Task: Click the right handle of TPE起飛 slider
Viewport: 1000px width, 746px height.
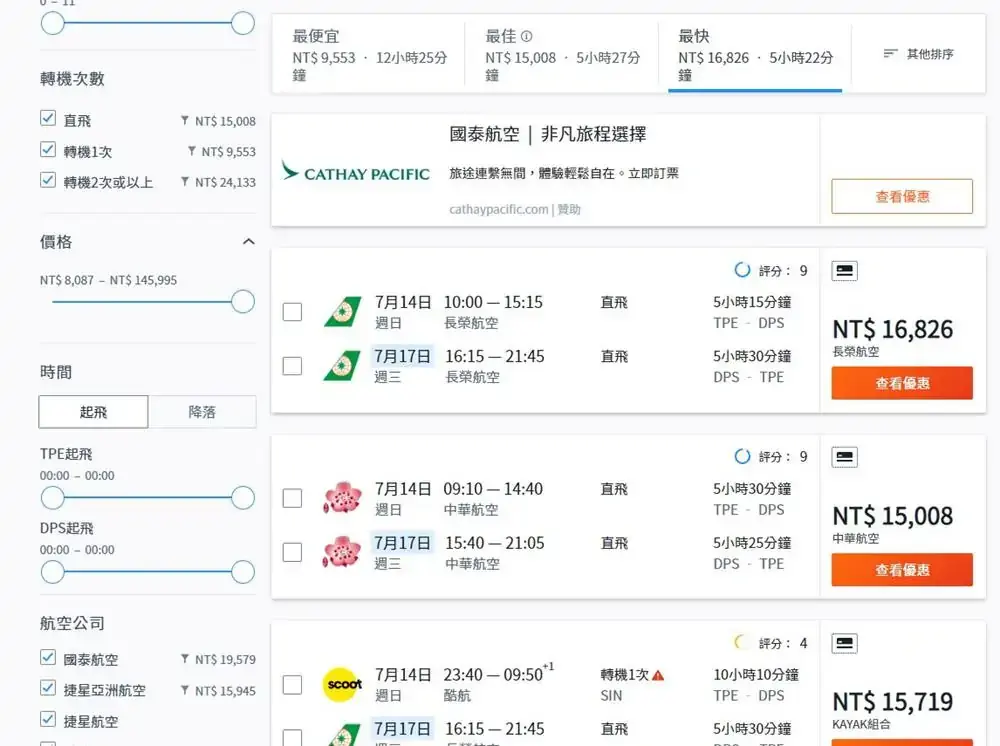Action: click(243, 498)
